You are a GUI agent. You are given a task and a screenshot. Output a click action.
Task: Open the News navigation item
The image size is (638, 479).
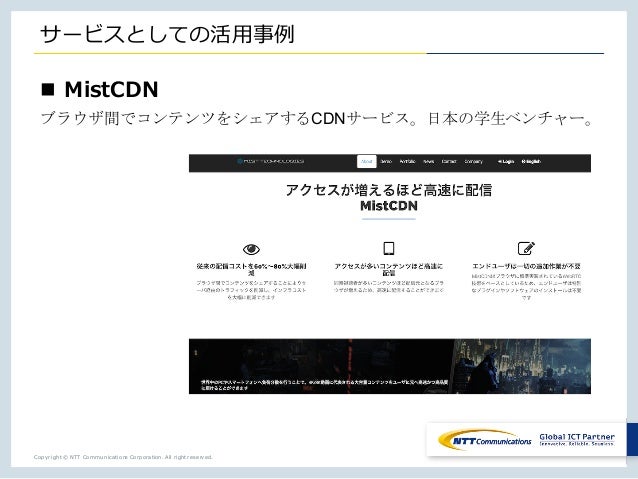click(x=428, y=162)
